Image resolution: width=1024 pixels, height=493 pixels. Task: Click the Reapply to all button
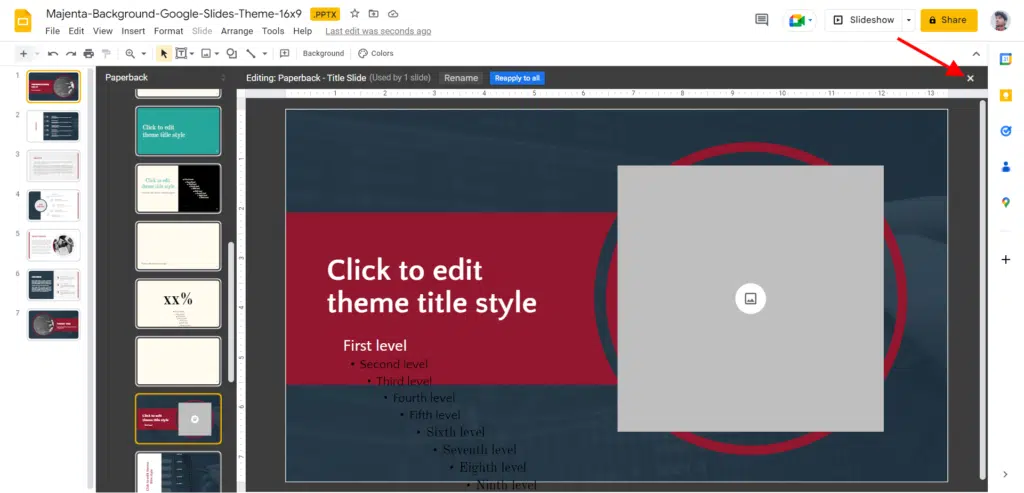pos(517,78)
